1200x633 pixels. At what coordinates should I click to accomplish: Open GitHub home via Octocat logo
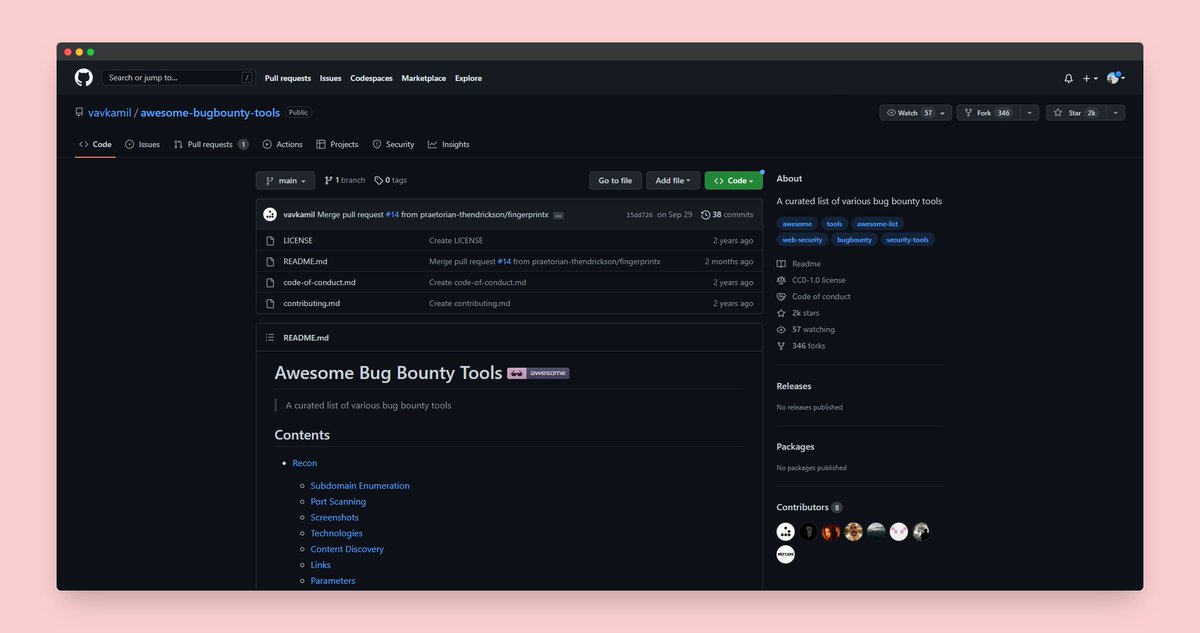tap(83, 78)
